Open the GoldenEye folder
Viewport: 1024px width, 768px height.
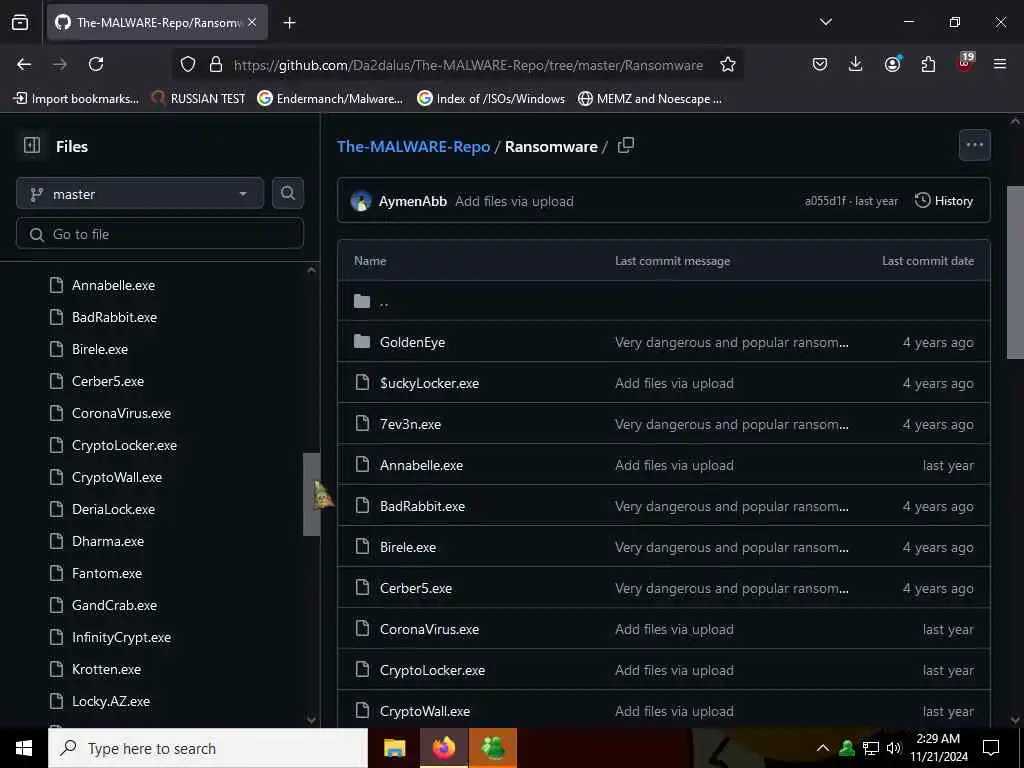[x=412, y=342]
